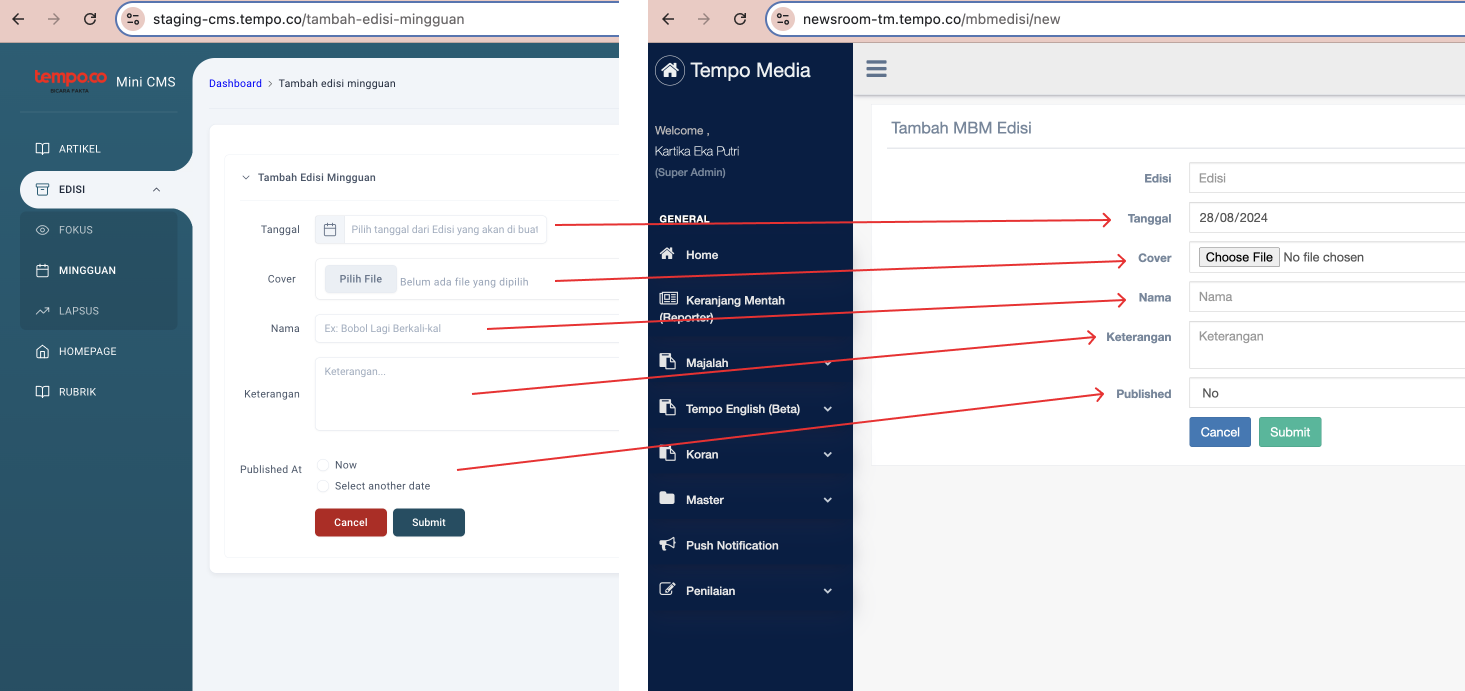The image size is (1465, 691).
Task: Click the Choose File button in Tempo Media
Action: [1239, 257]
